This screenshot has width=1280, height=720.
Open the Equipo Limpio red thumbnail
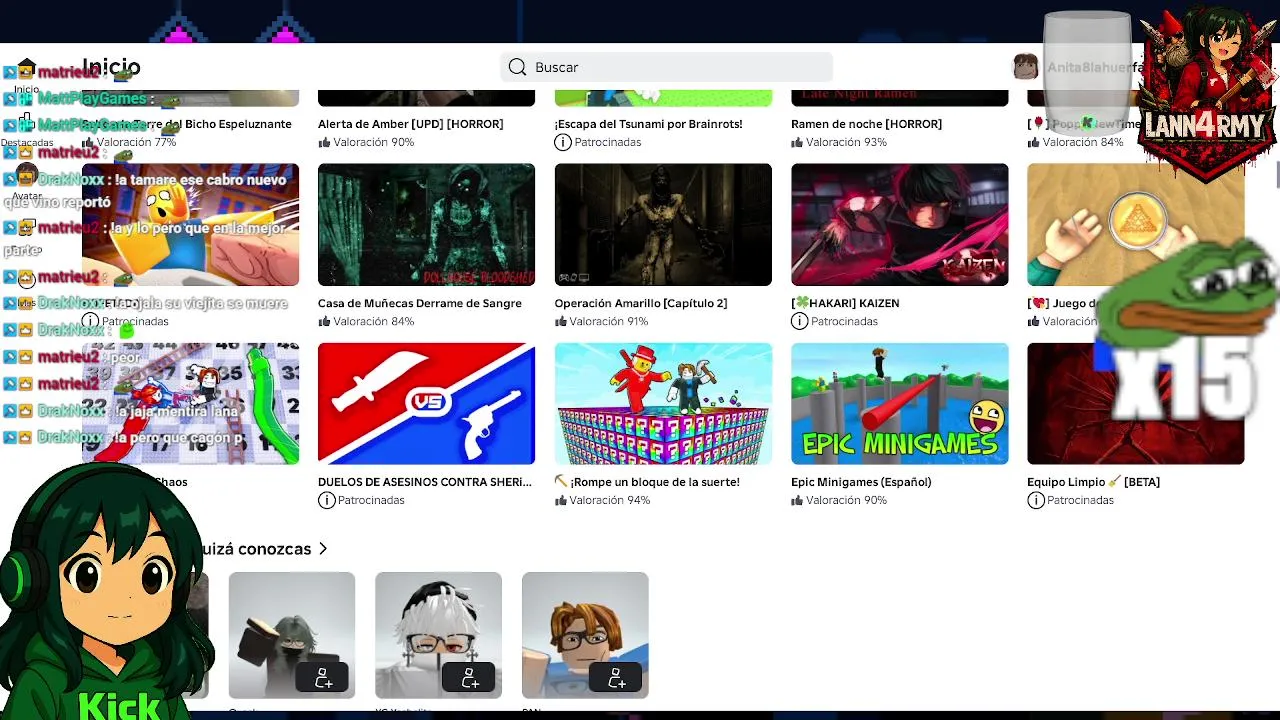click(1135, 404)
